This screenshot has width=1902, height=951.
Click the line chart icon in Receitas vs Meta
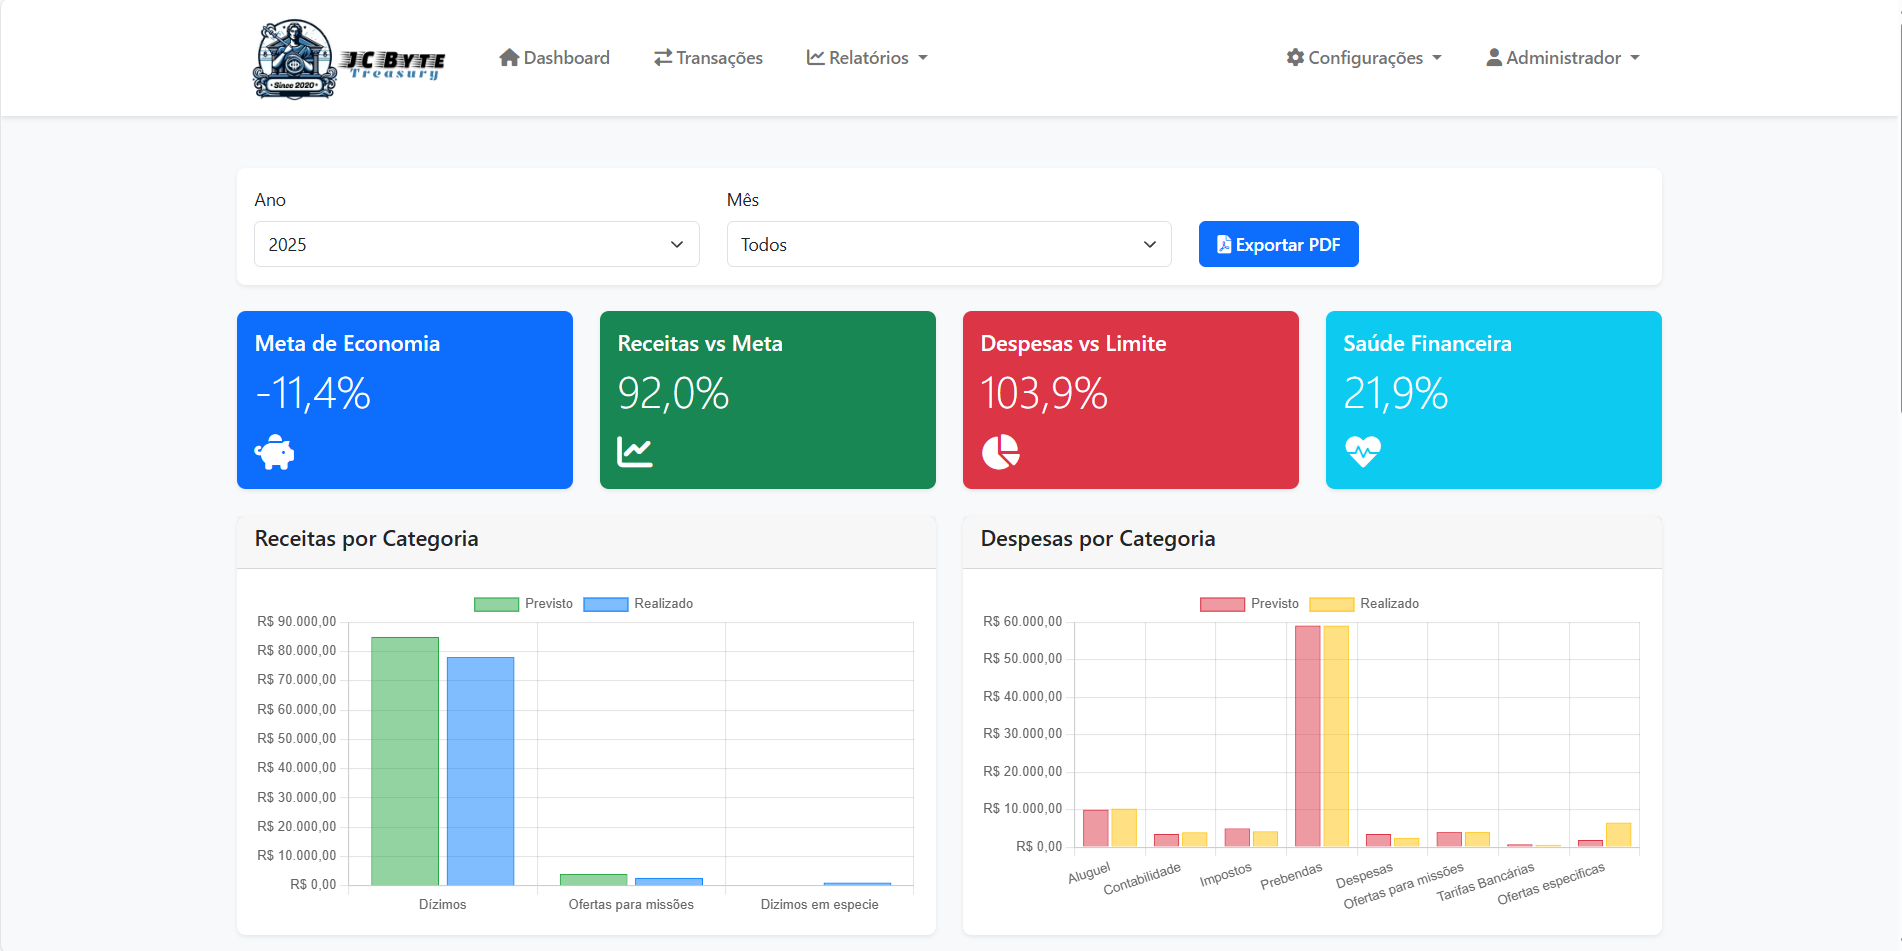pyautogui.click(x=635, y=452)
